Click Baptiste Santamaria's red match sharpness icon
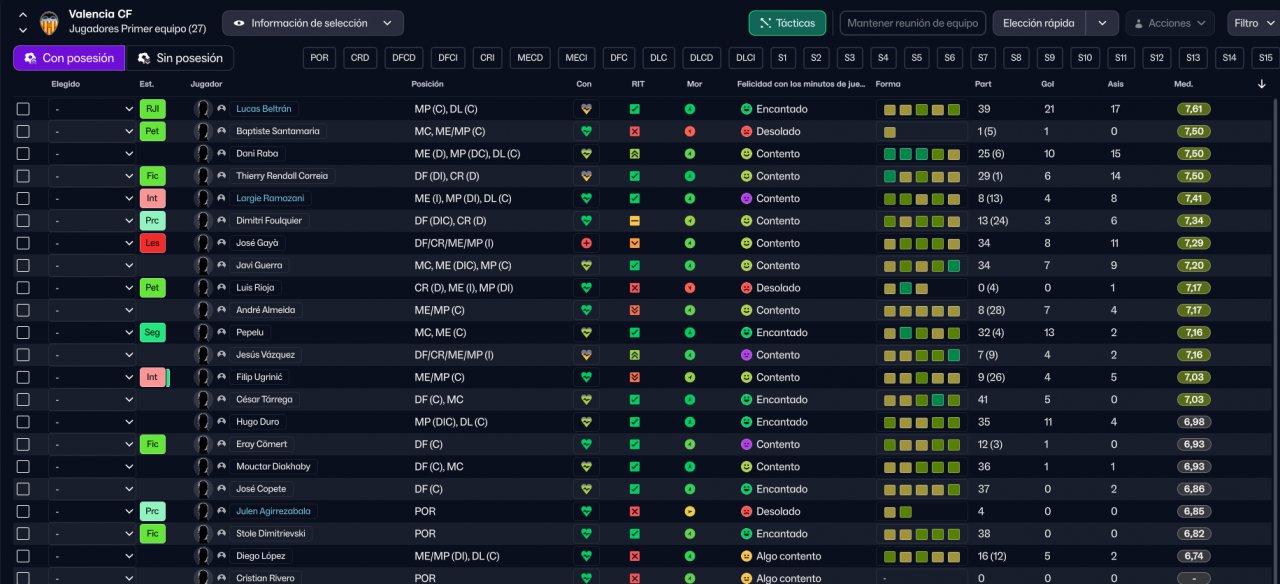1280x584 pixels. 634,131
